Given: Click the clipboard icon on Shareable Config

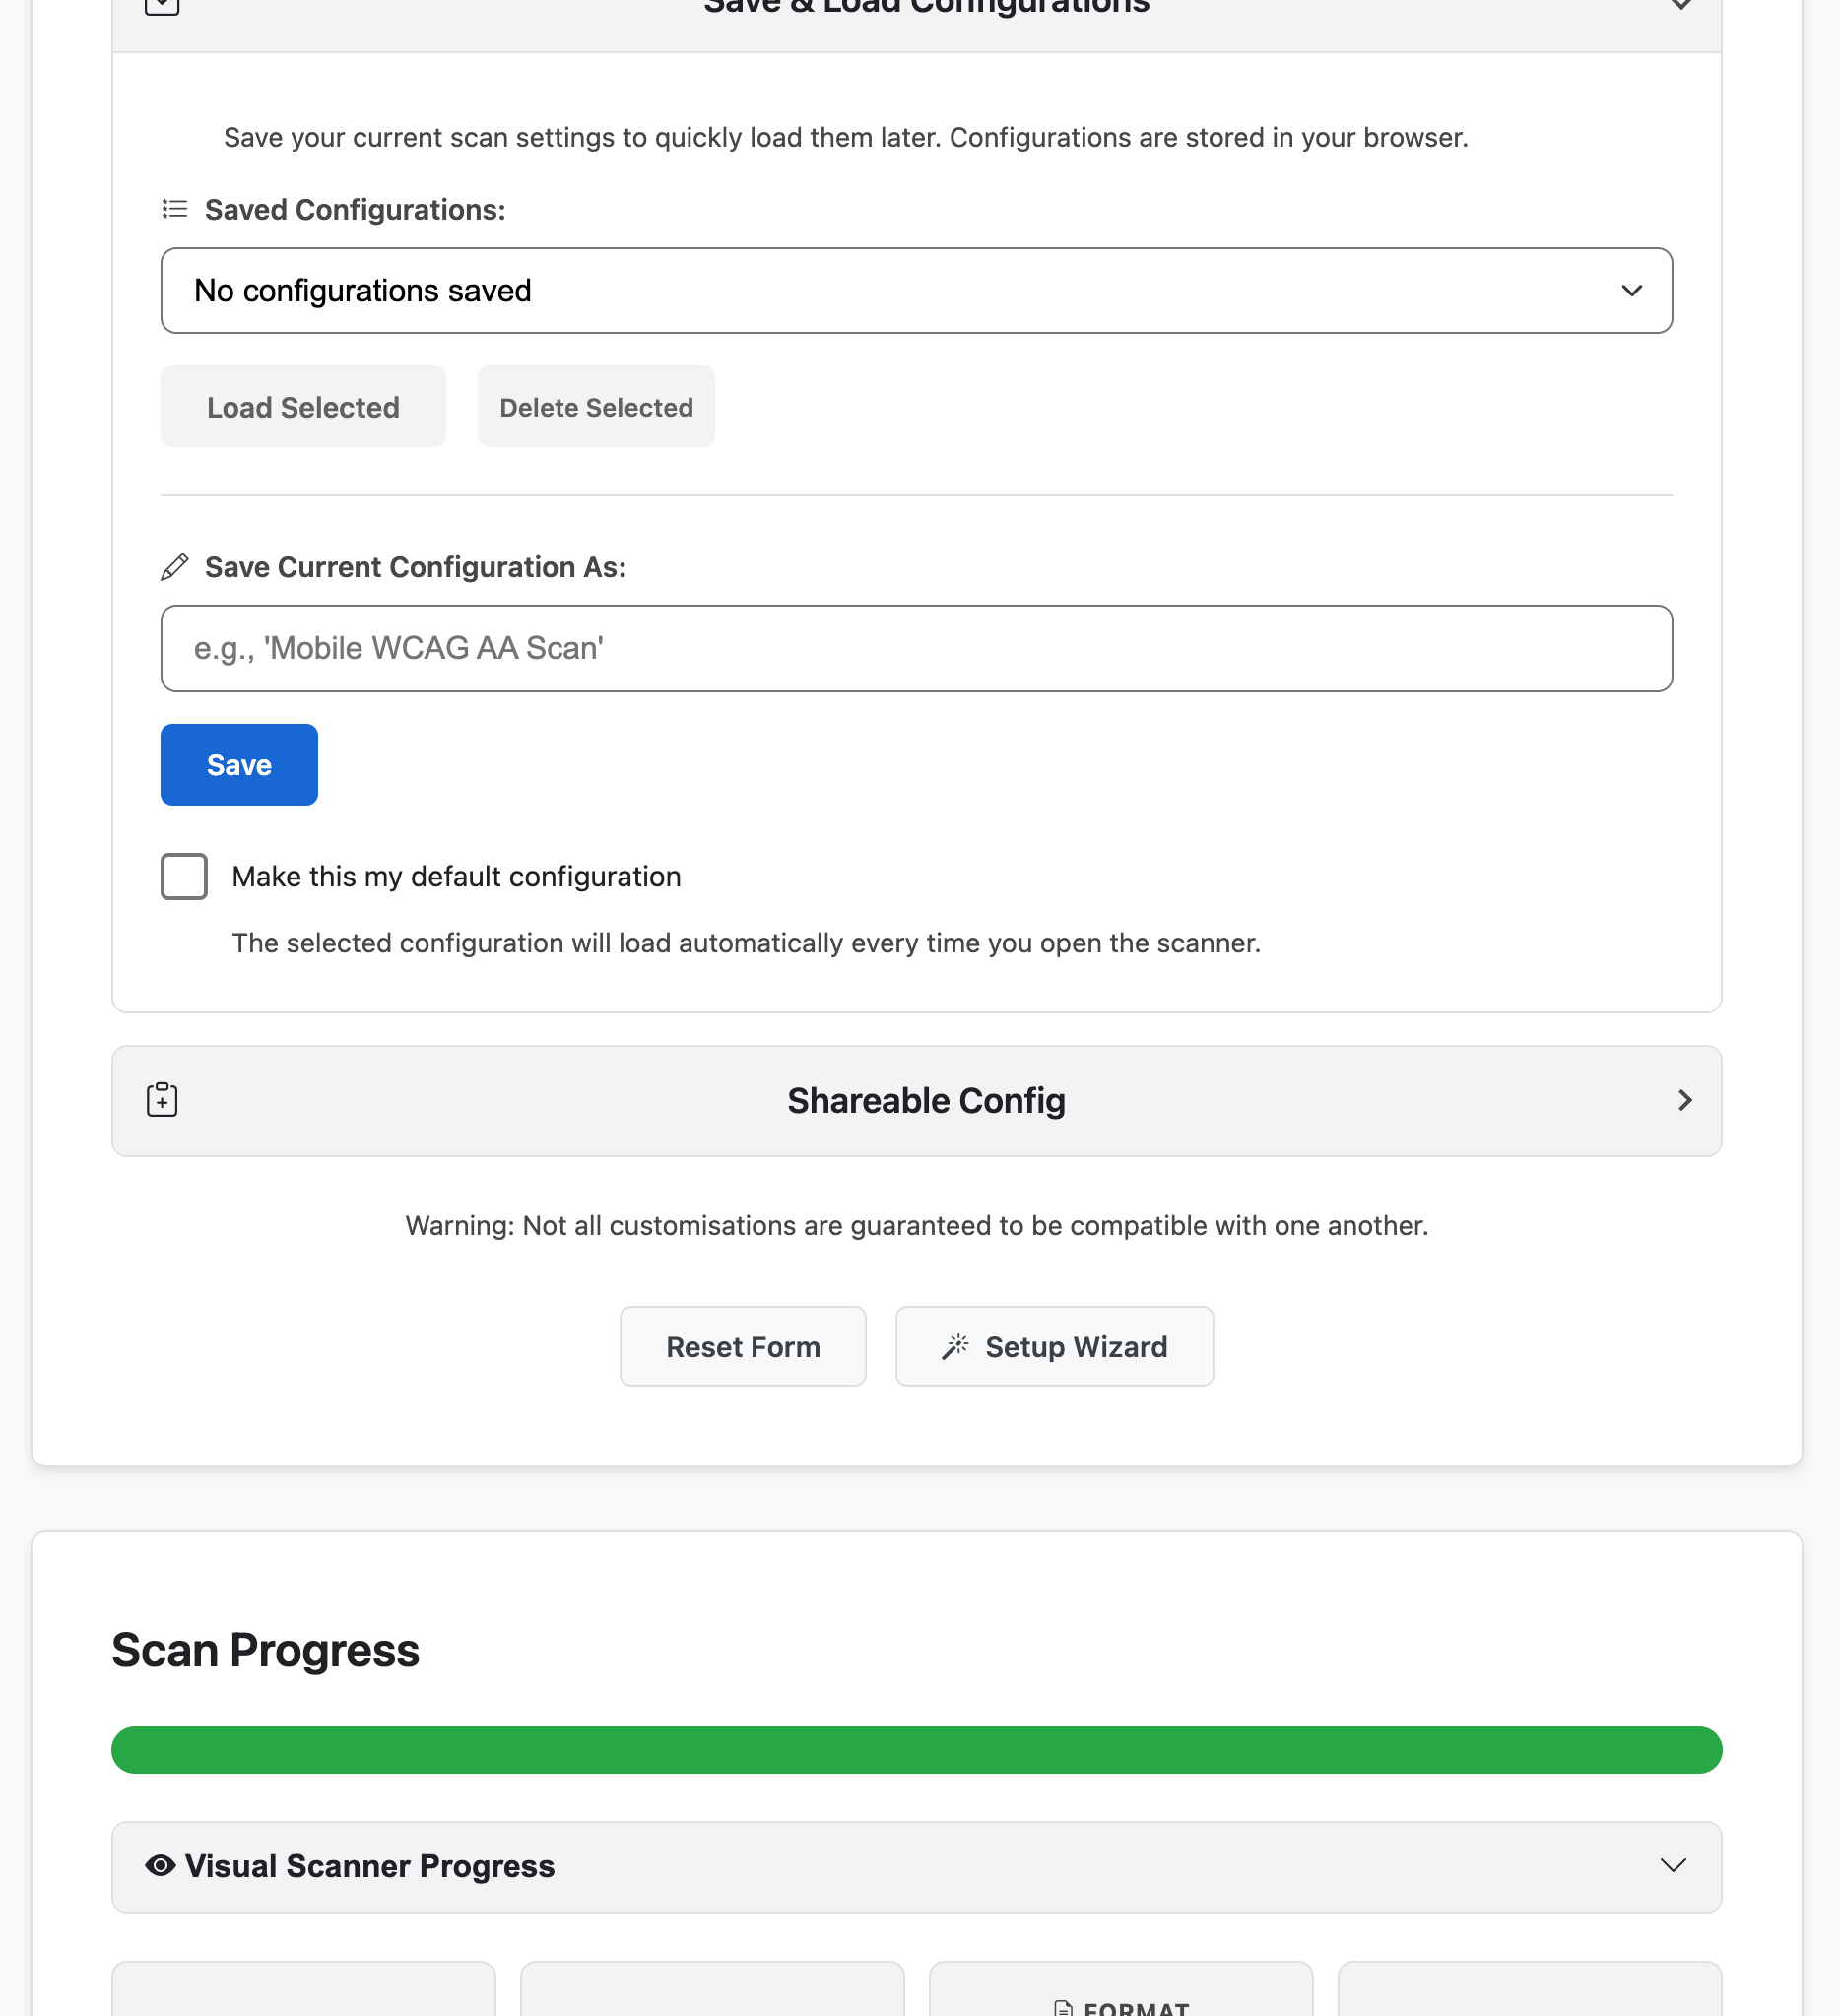Looking at the screenshot, I should 162,1100.
